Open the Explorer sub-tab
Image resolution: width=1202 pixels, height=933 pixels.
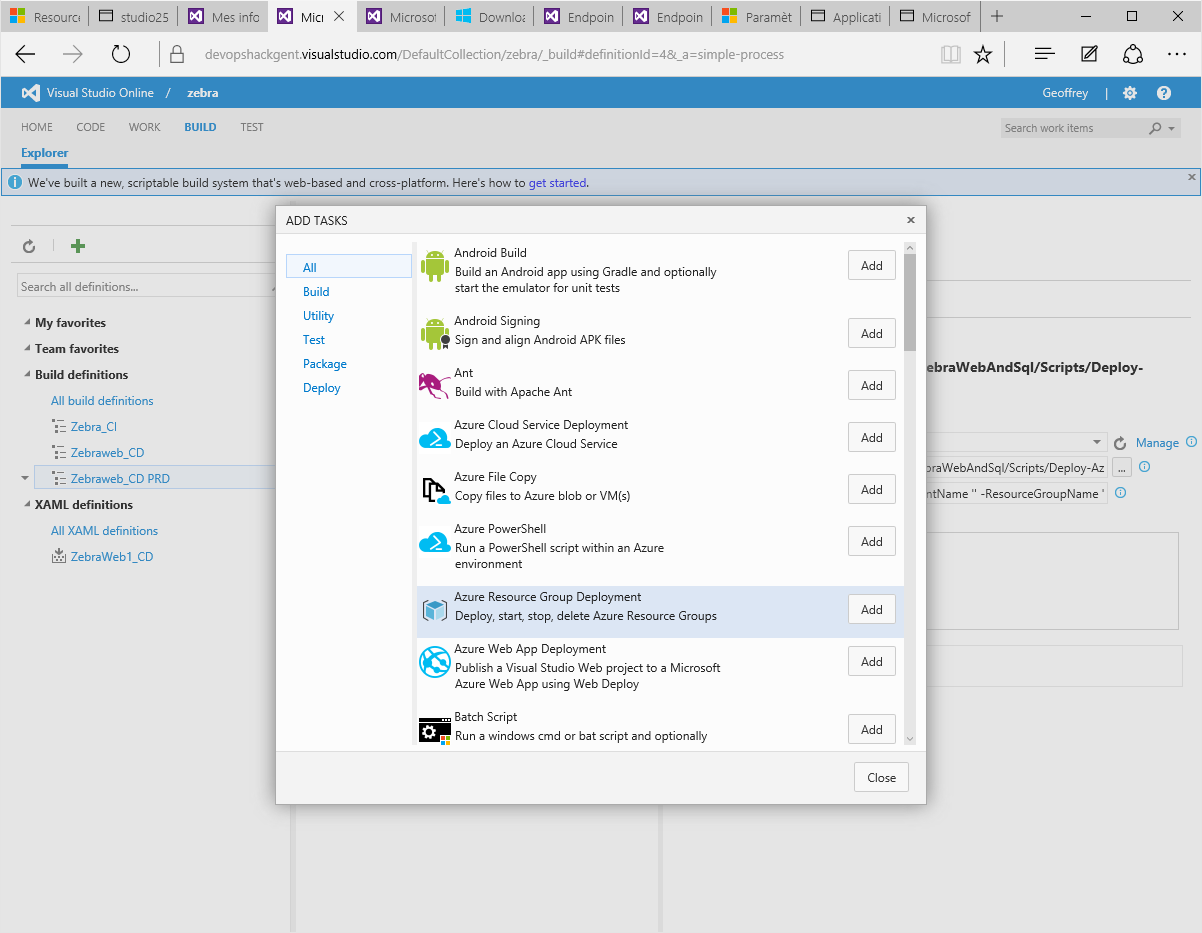pyautogui.click(x=45, y=153)
